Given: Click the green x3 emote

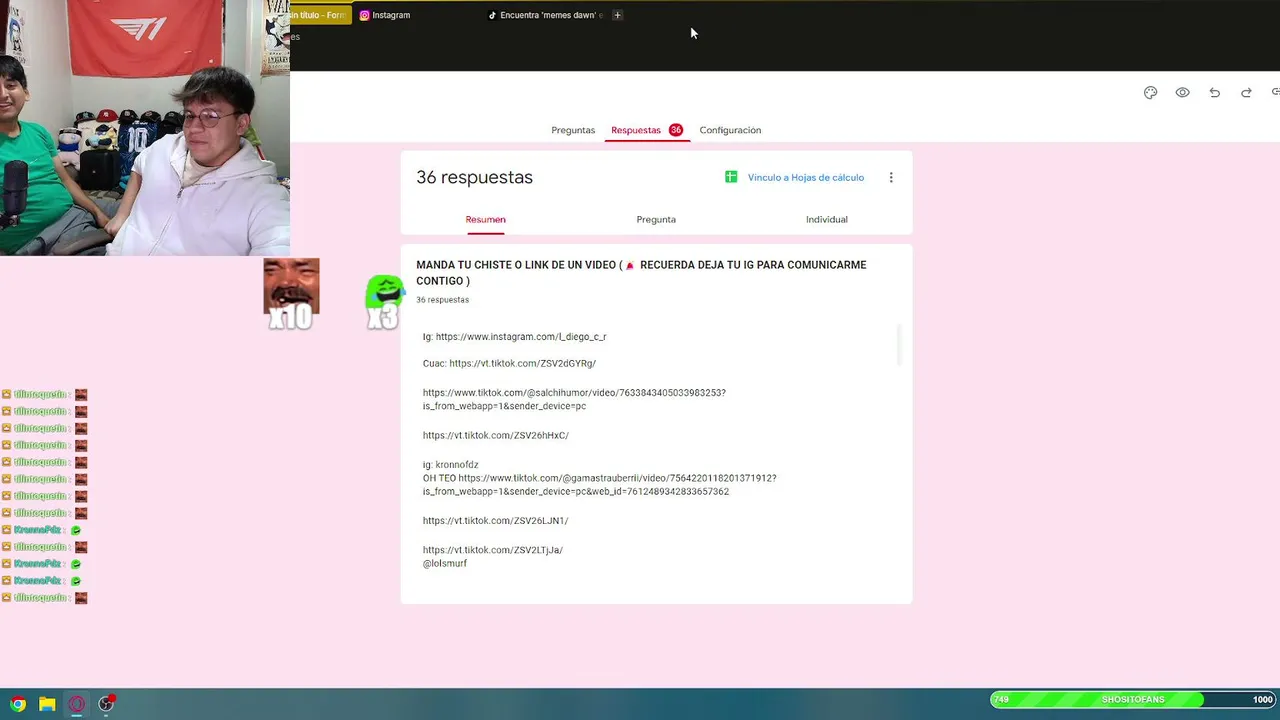Looking at the screenshot, I should [384, 301].
